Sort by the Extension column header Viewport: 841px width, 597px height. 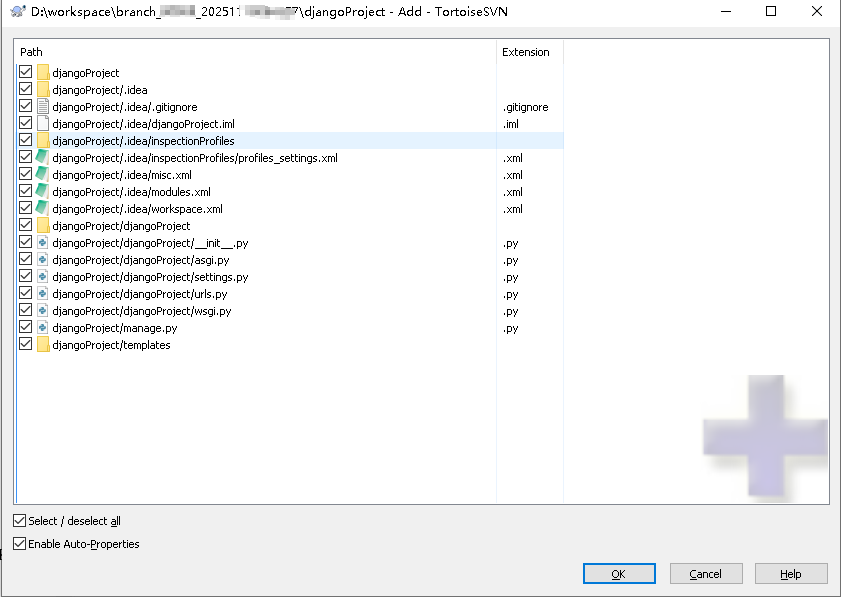point(530,52)
